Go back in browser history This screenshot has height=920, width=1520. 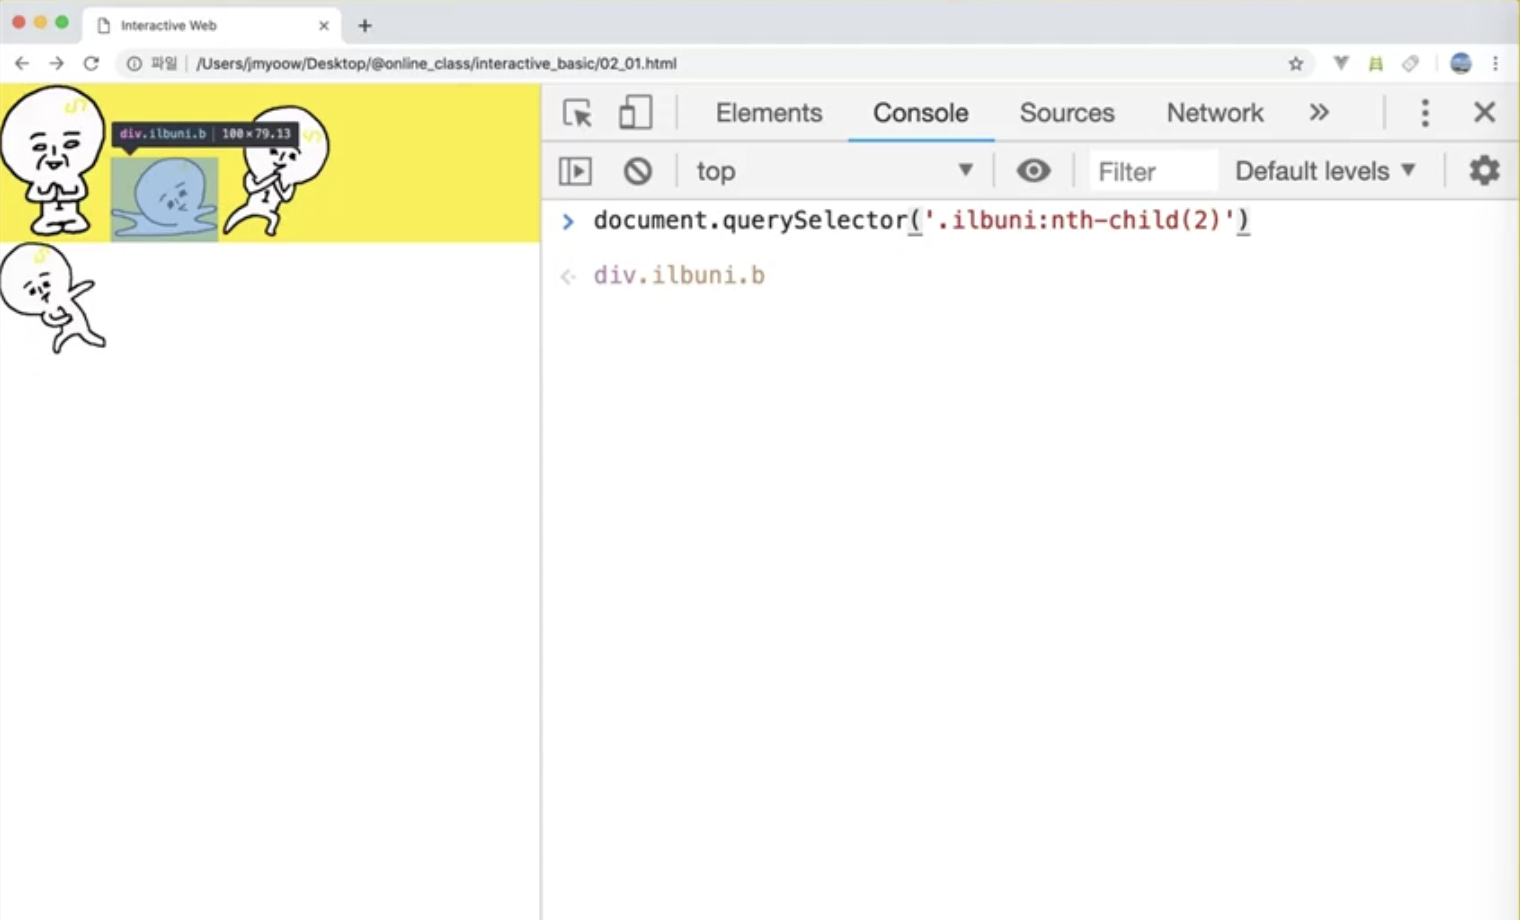click(x=22, y=63)
